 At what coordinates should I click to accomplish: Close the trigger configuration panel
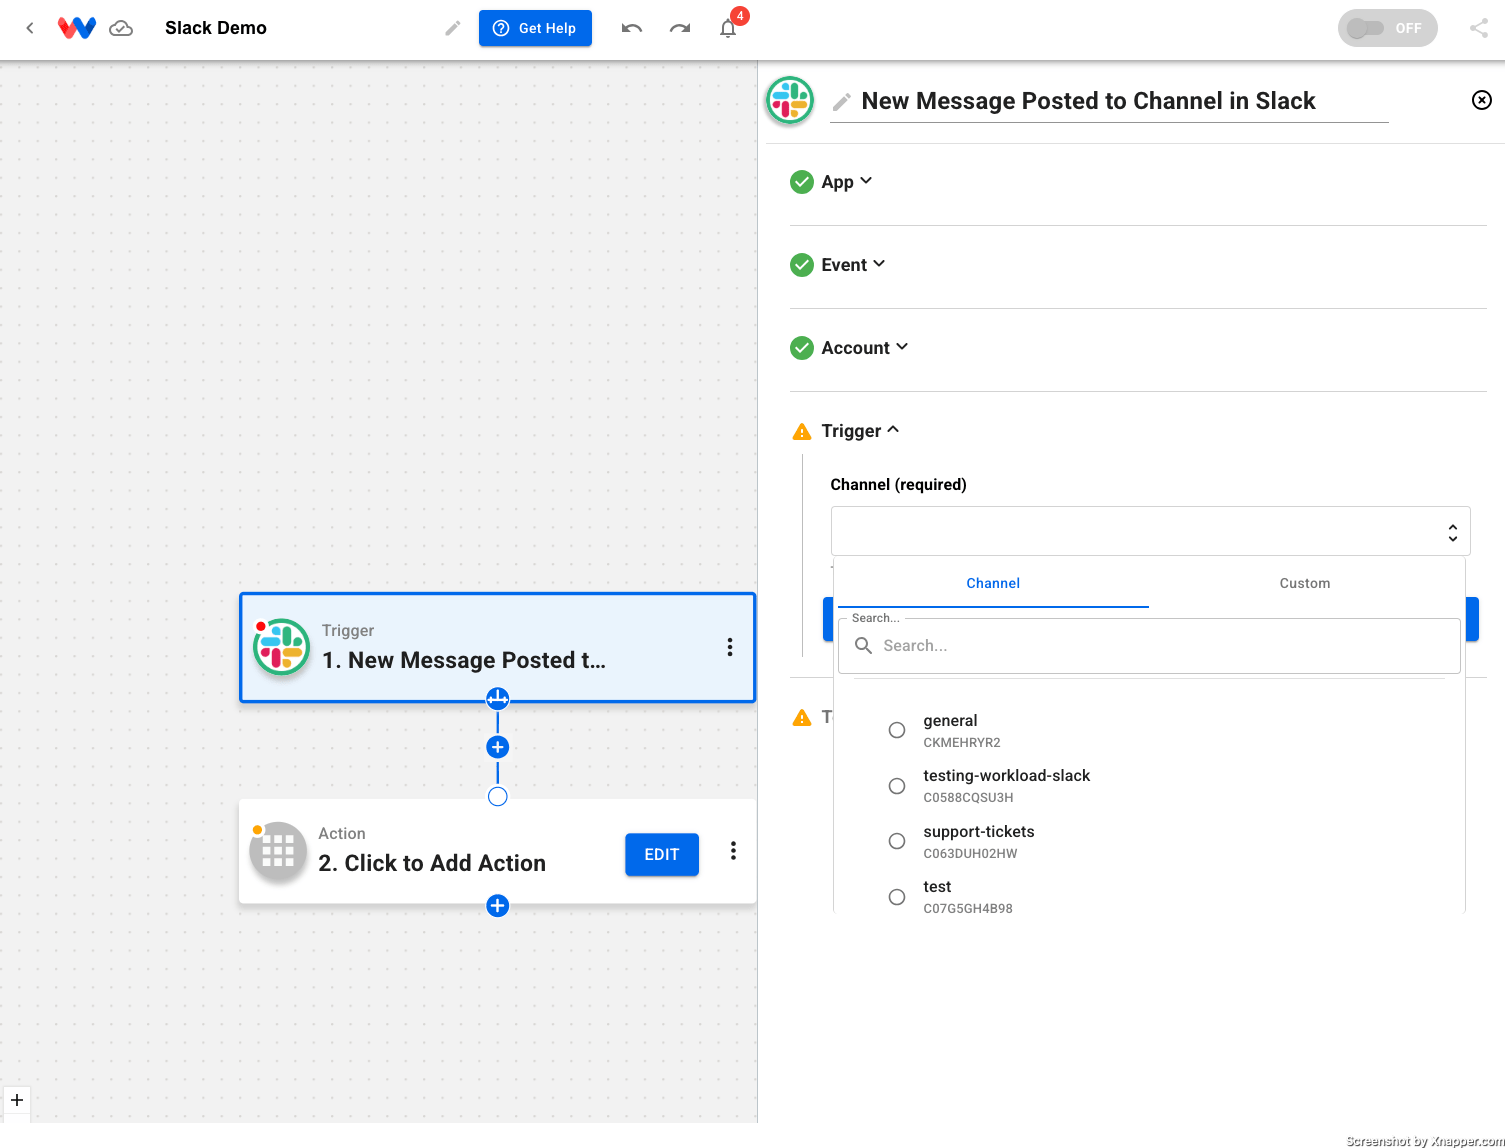(1482, 100)
